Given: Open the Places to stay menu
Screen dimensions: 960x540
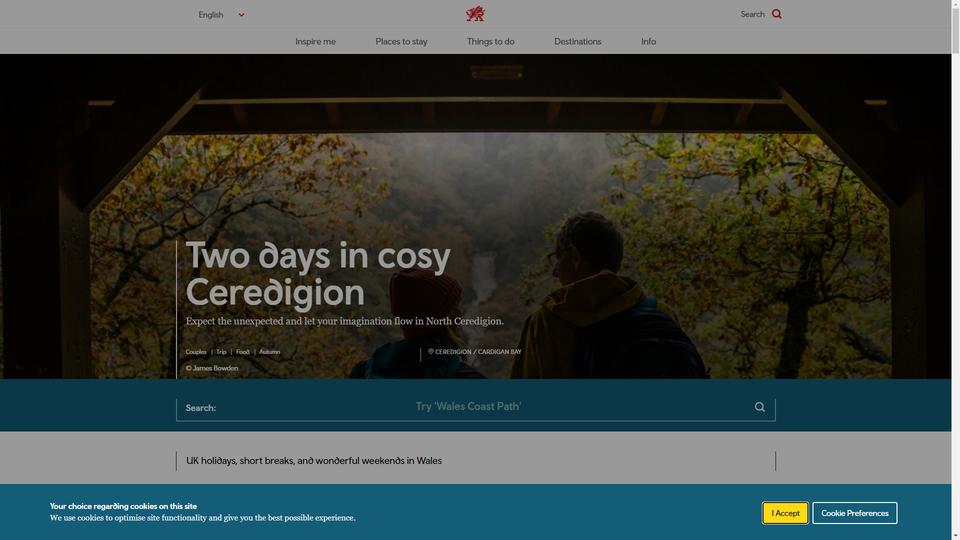Looking at the screenshot, I should [x=401, y=42].
